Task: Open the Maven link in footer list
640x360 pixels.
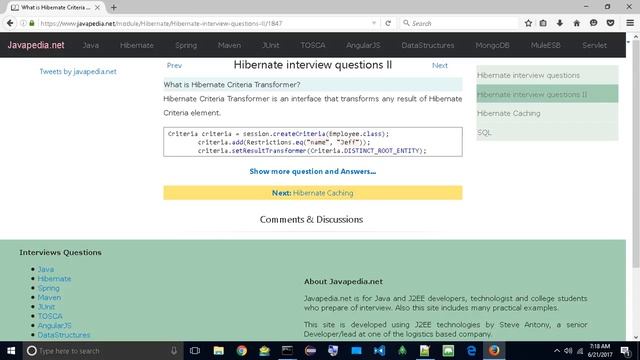Action: (49, 298)
